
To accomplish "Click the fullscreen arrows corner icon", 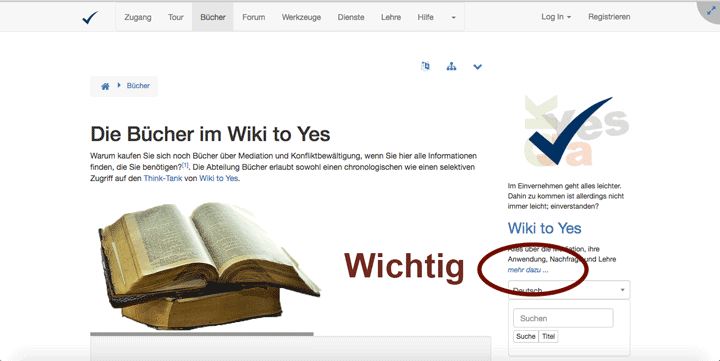I will click(x=711, y=11).
